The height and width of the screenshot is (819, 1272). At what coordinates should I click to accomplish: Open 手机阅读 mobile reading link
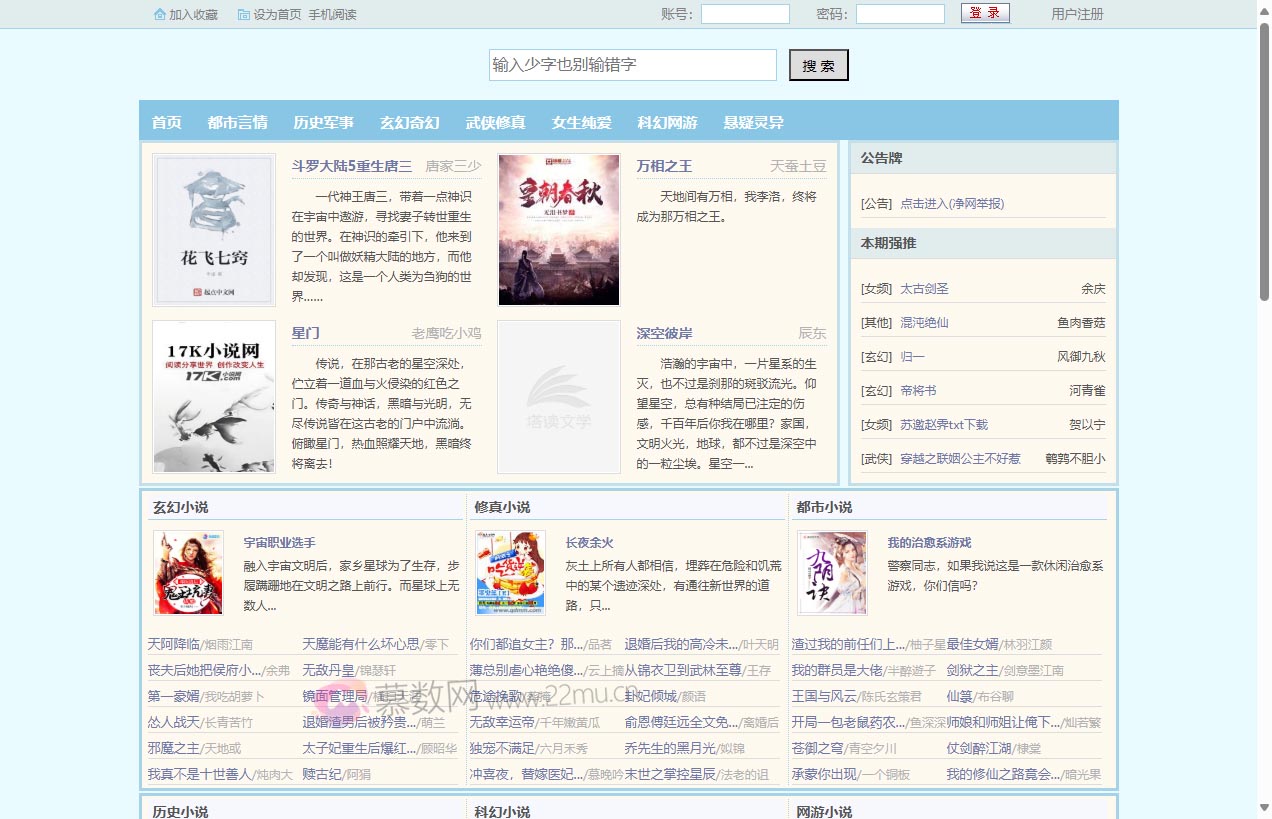[x=332, y=15]
